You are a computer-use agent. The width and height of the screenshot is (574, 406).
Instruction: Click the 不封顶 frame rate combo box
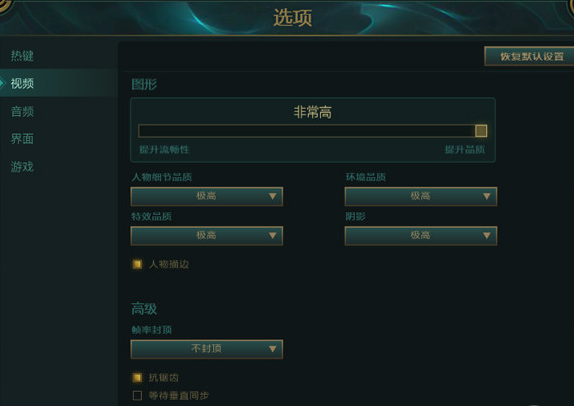point(206,349)
